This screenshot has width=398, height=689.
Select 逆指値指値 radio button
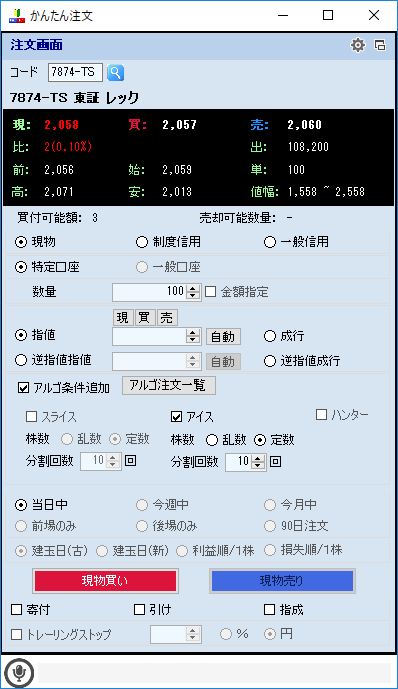21,360
